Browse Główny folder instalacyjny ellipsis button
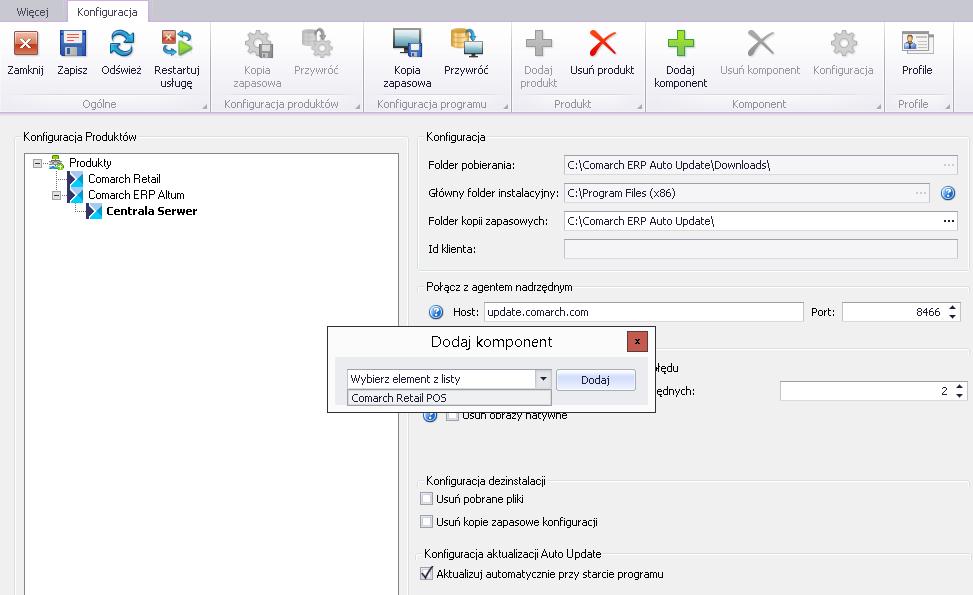 [x=921, y=193]
